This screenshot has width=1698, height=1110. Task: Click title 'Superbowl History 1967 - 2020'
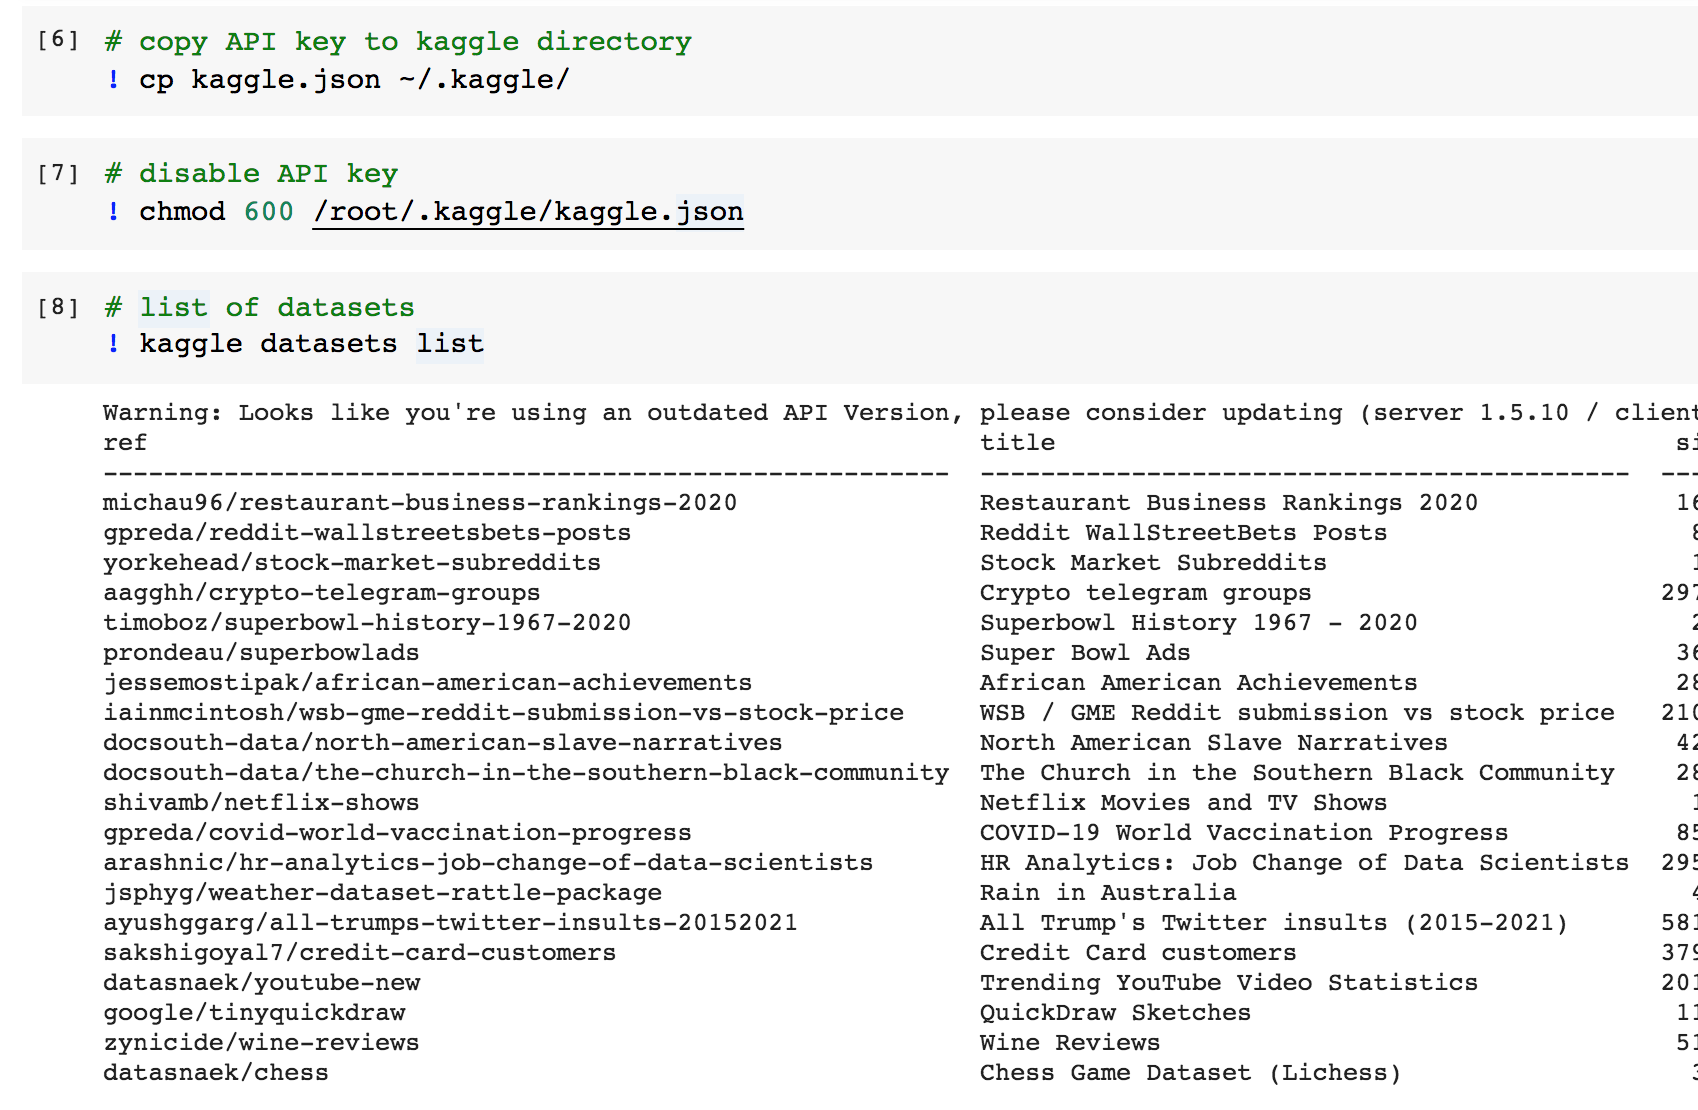click(x=1199, y=622)
